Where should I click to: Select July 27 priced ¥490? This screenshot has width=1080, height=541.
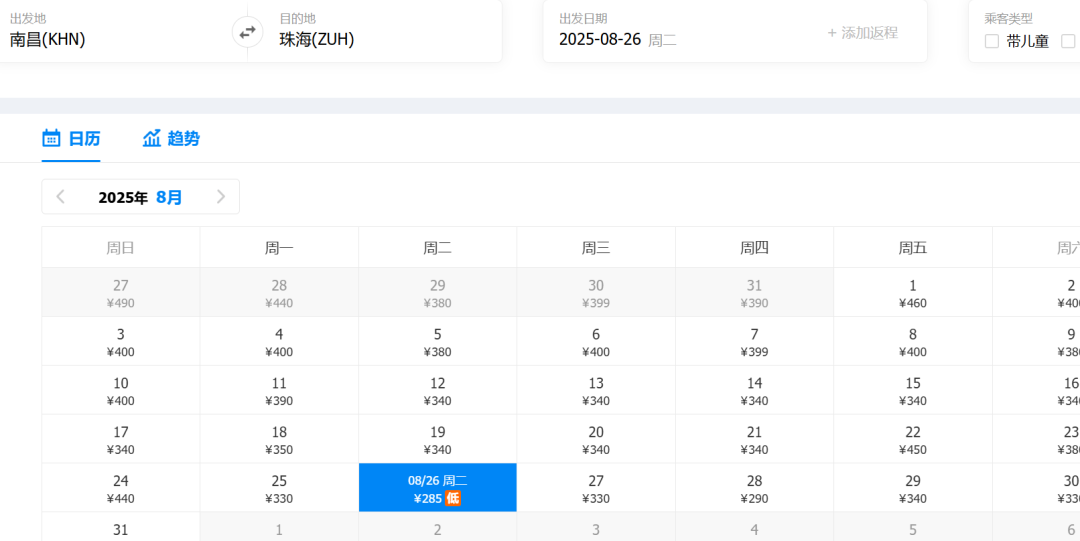pos(121,293)
